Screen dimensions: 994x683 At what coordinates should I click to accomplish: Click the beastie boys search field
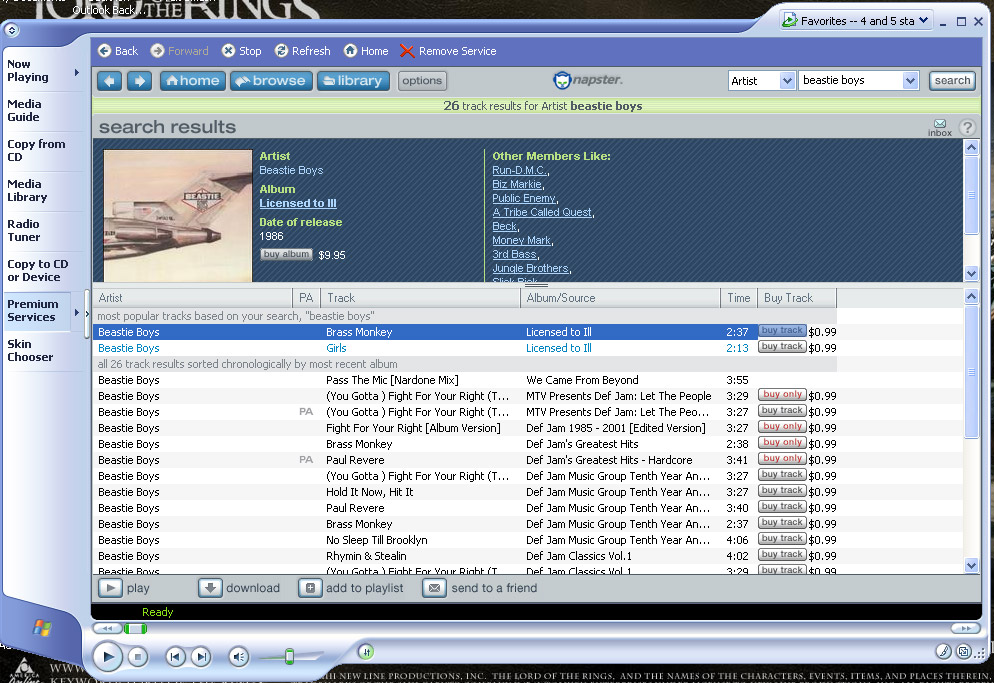851,81
